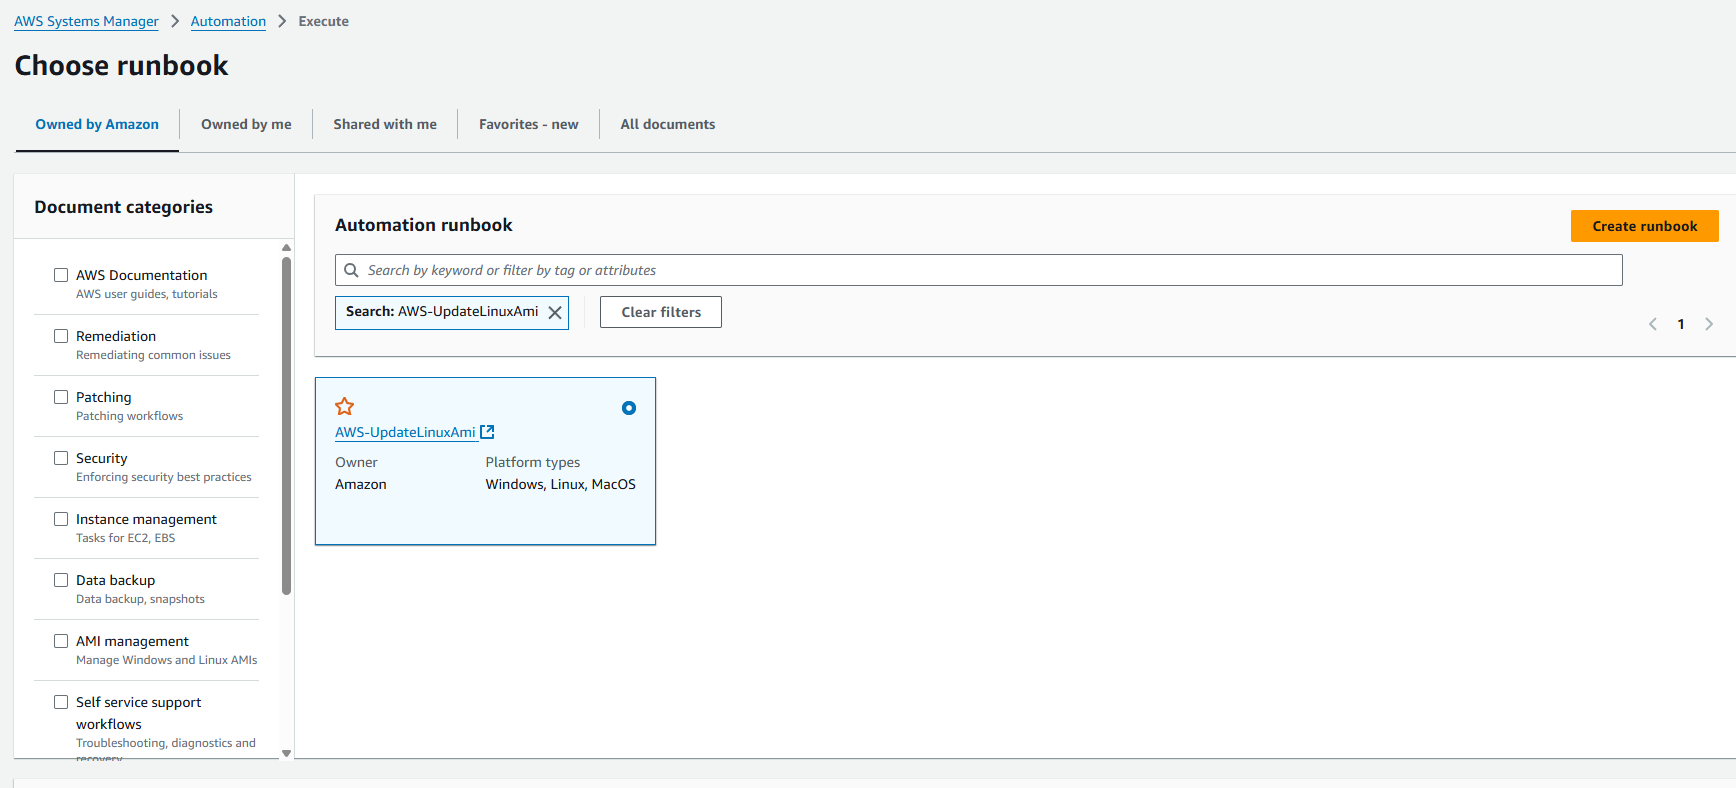The width and height of the screenshot is (1736, 788).
Task: Open the AWS-UpdateLinuxAmi runbook link
Action: 405,432
